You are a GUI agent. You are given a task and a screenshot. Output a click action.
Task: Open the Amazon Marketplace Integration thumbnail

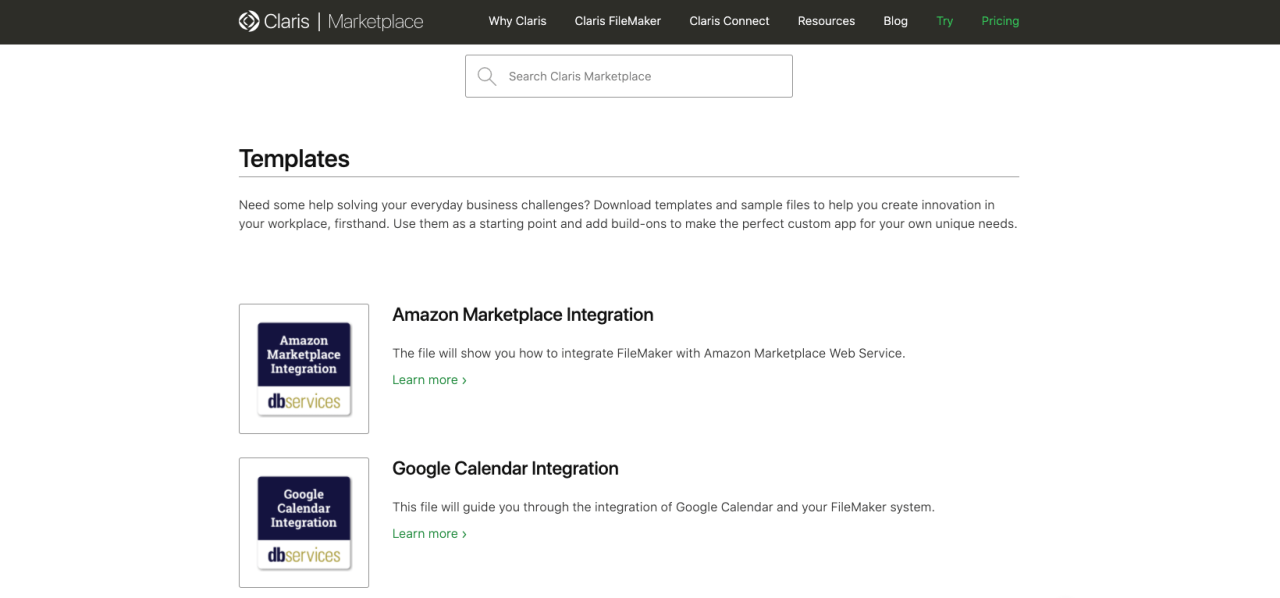point(304,369)
